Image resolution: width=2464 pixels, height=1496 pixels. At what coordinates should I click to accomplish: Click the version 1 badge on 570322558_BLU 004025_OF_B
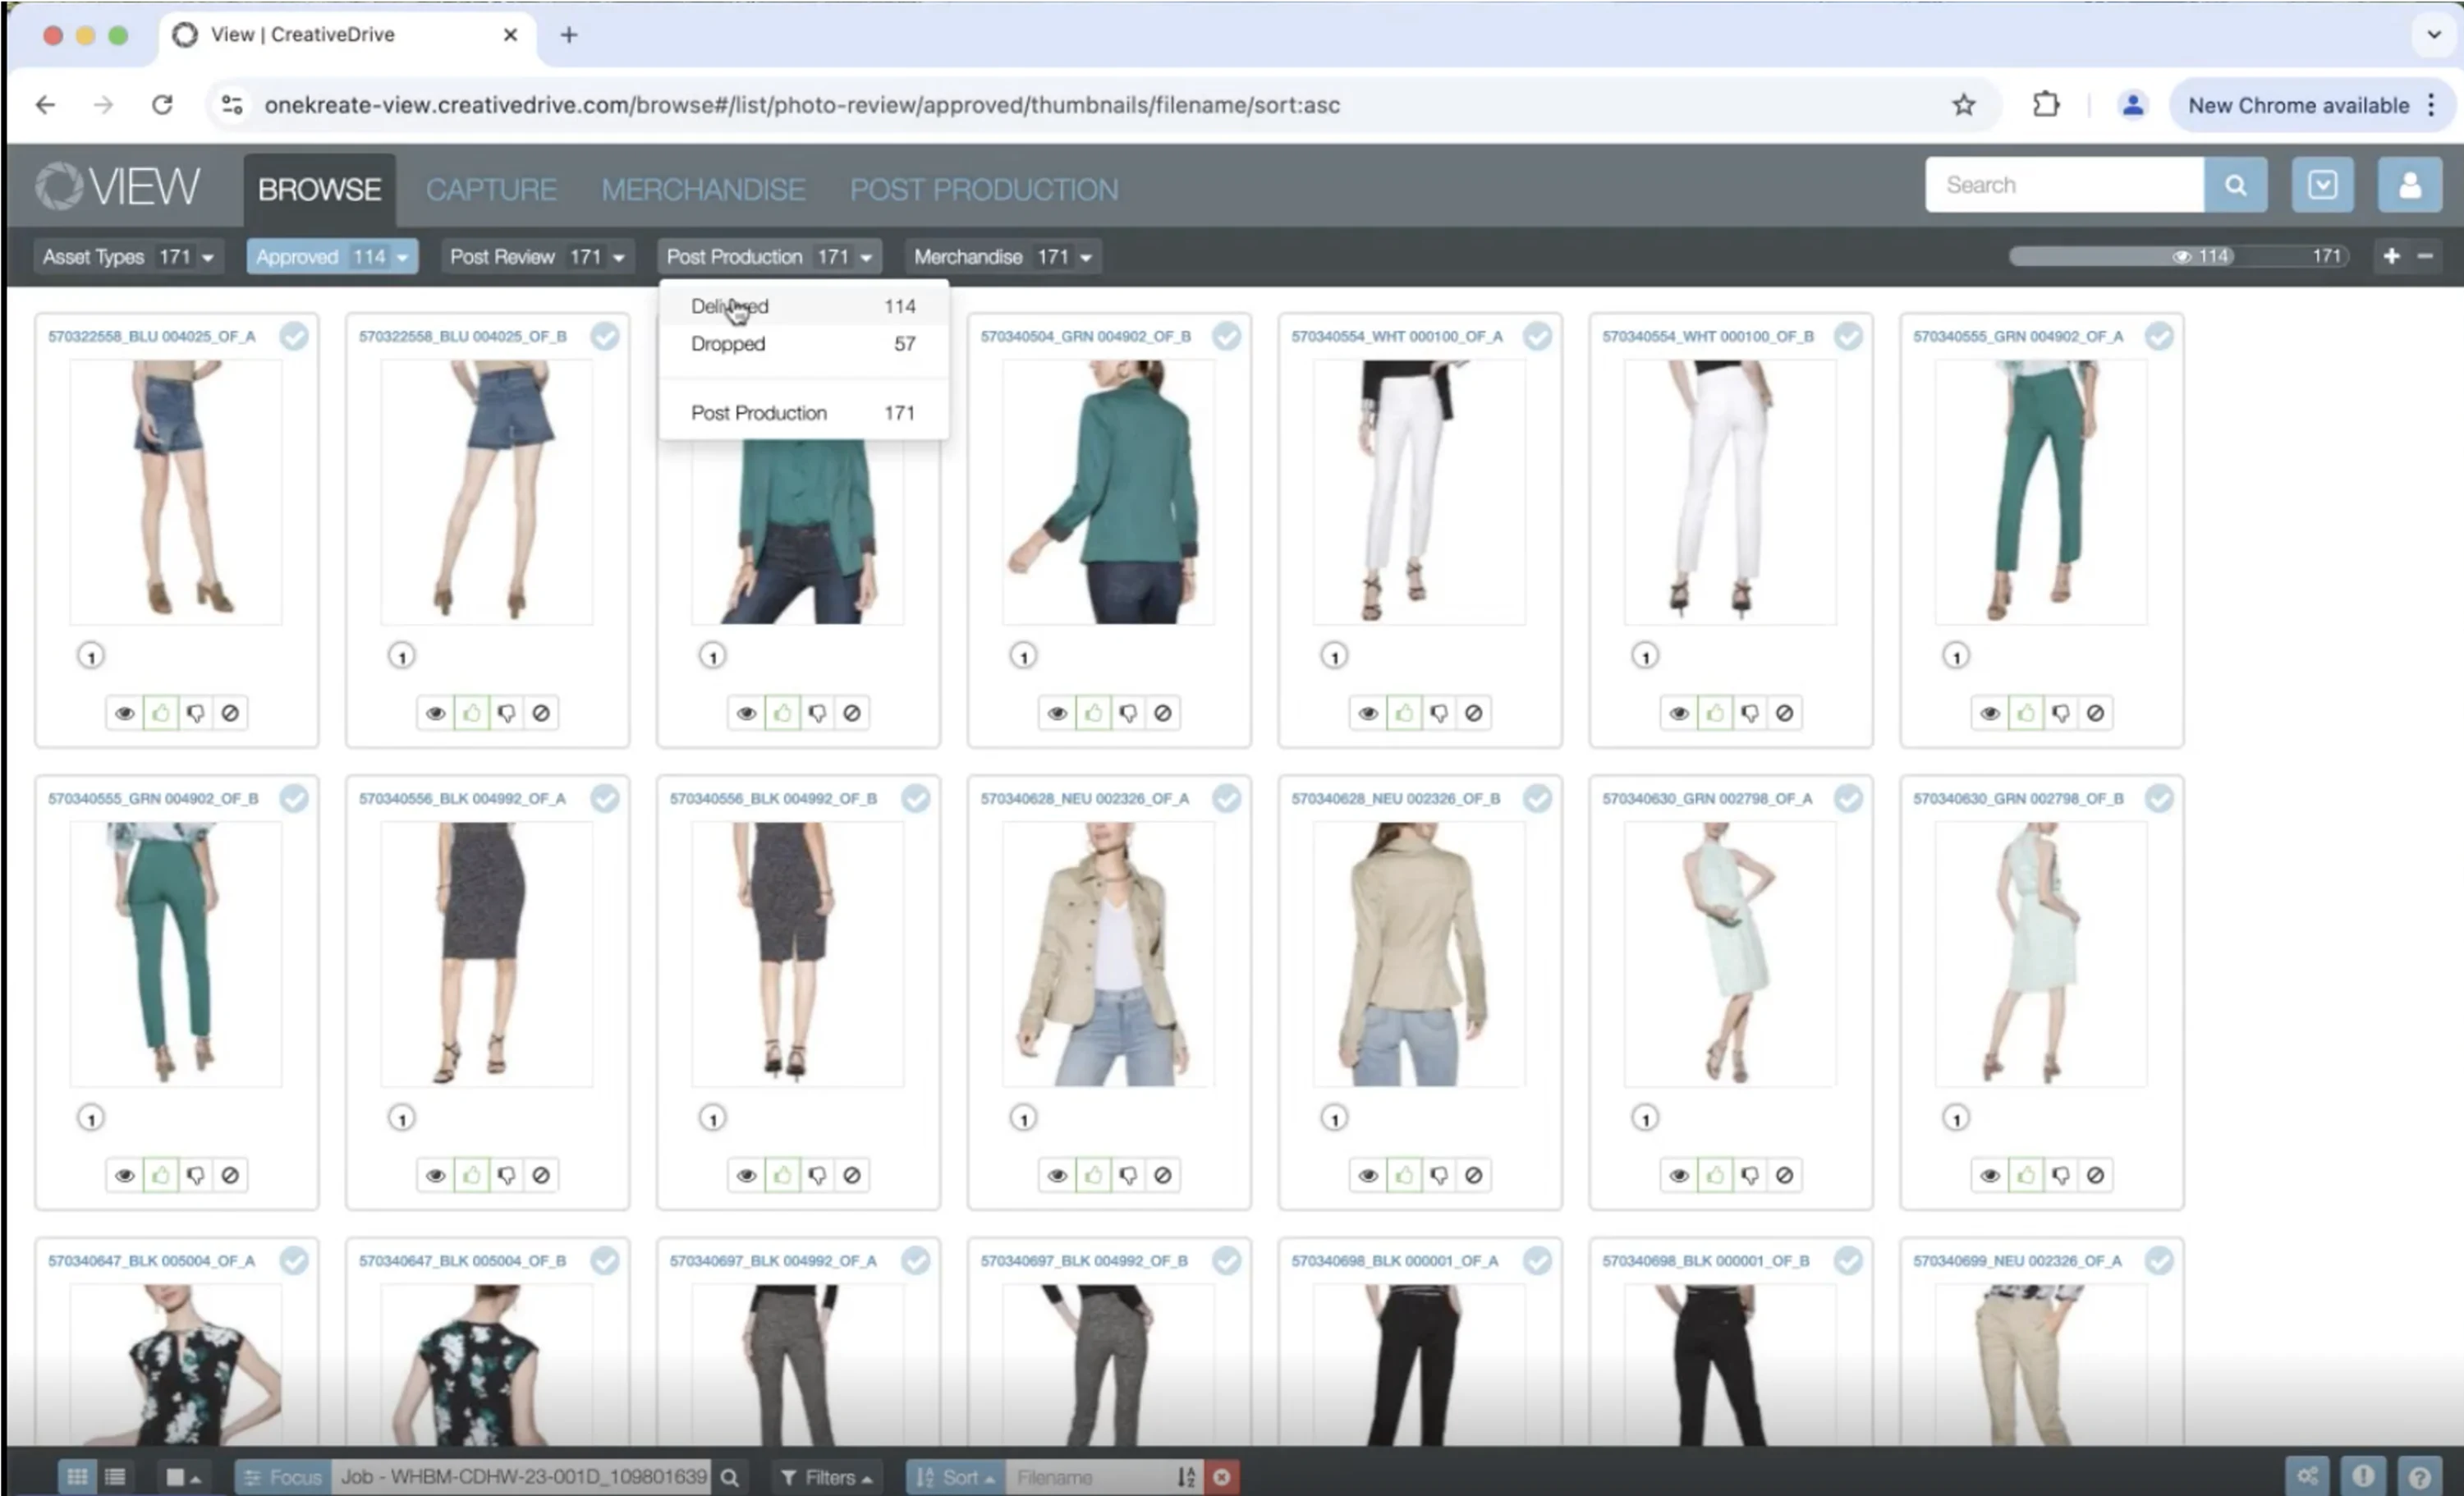coord(402,657)
